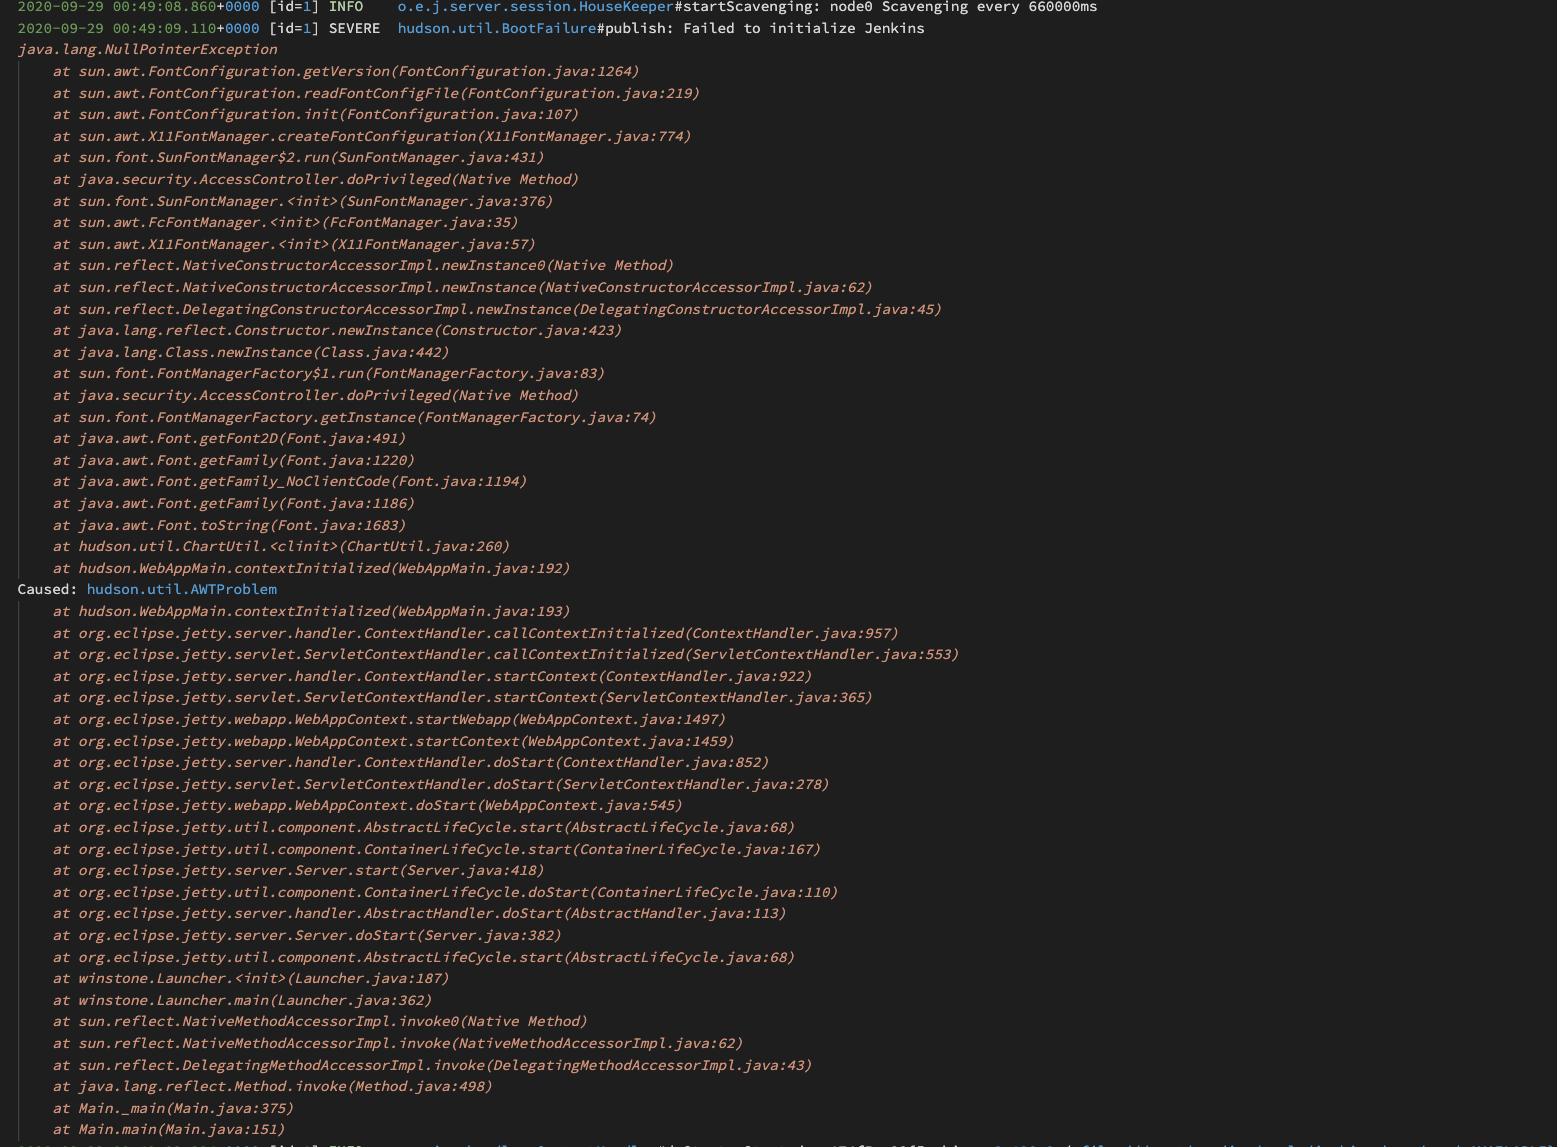Click the NativeMethodAccessorImpl.invoke0 stack frame
Image resolution: width=1557 pixels, height=1147 pixels.
pos(320,1021)
